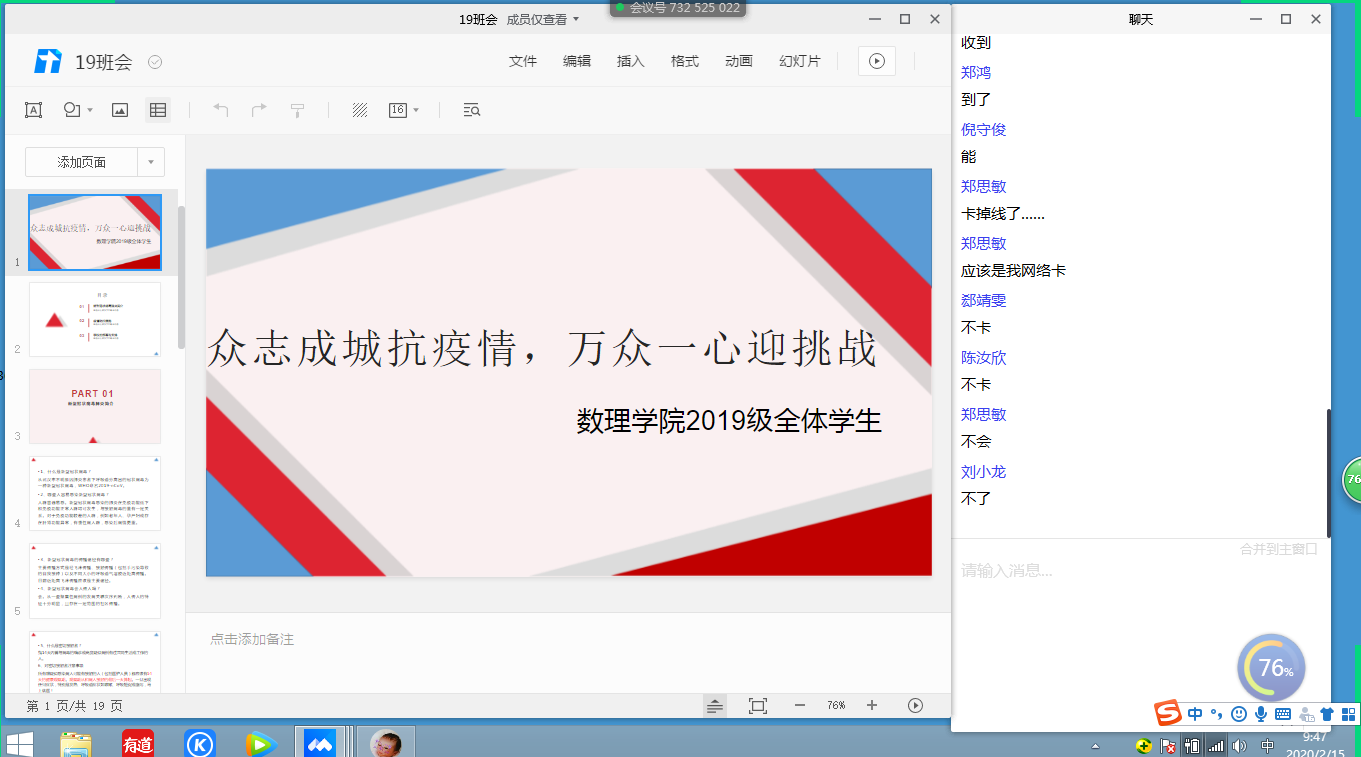This screenshot has width=1361, height=757.
Task: Expand the 成员仅查看 permission dropdown
Action: tap(576, 19)
